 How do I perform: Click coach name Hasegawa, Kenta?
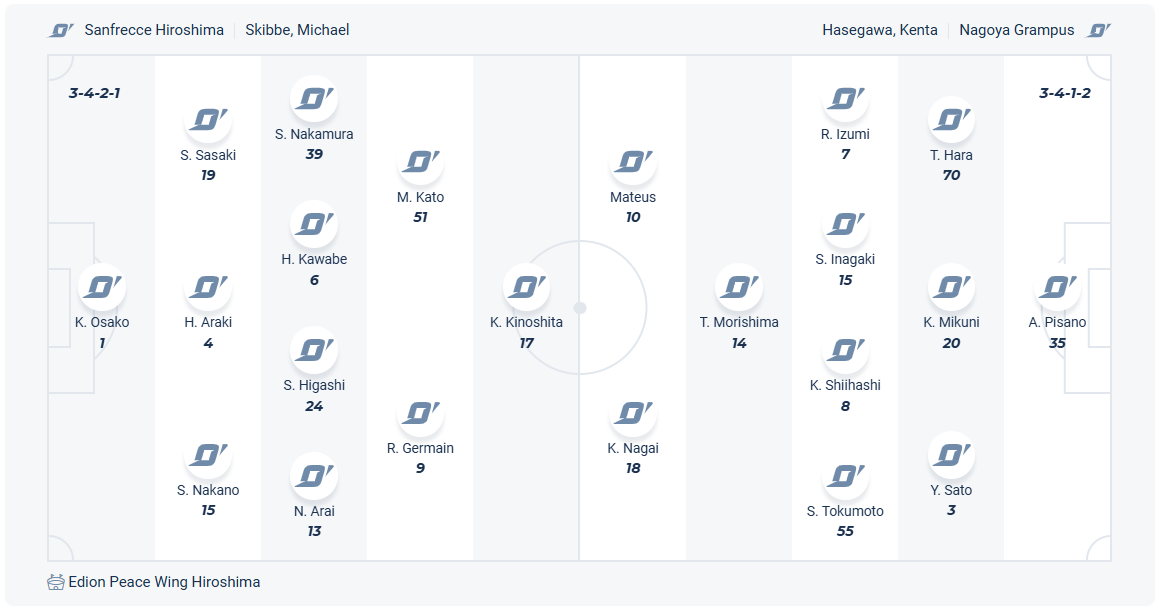pyautogui.click(x=879, y=30)
